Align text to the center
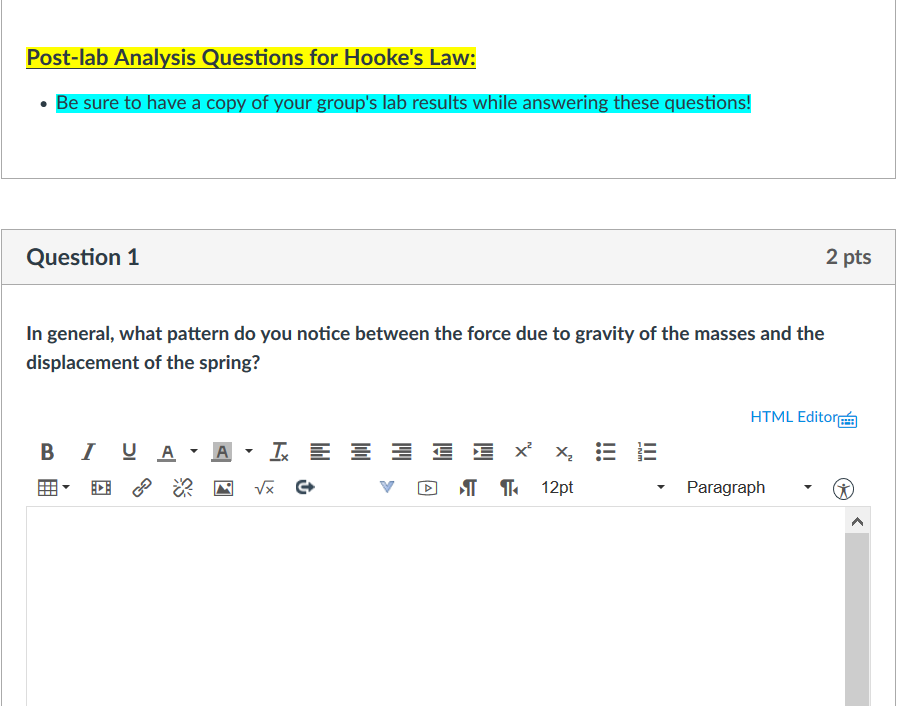The image size is (897, 706). coord(360,451)
